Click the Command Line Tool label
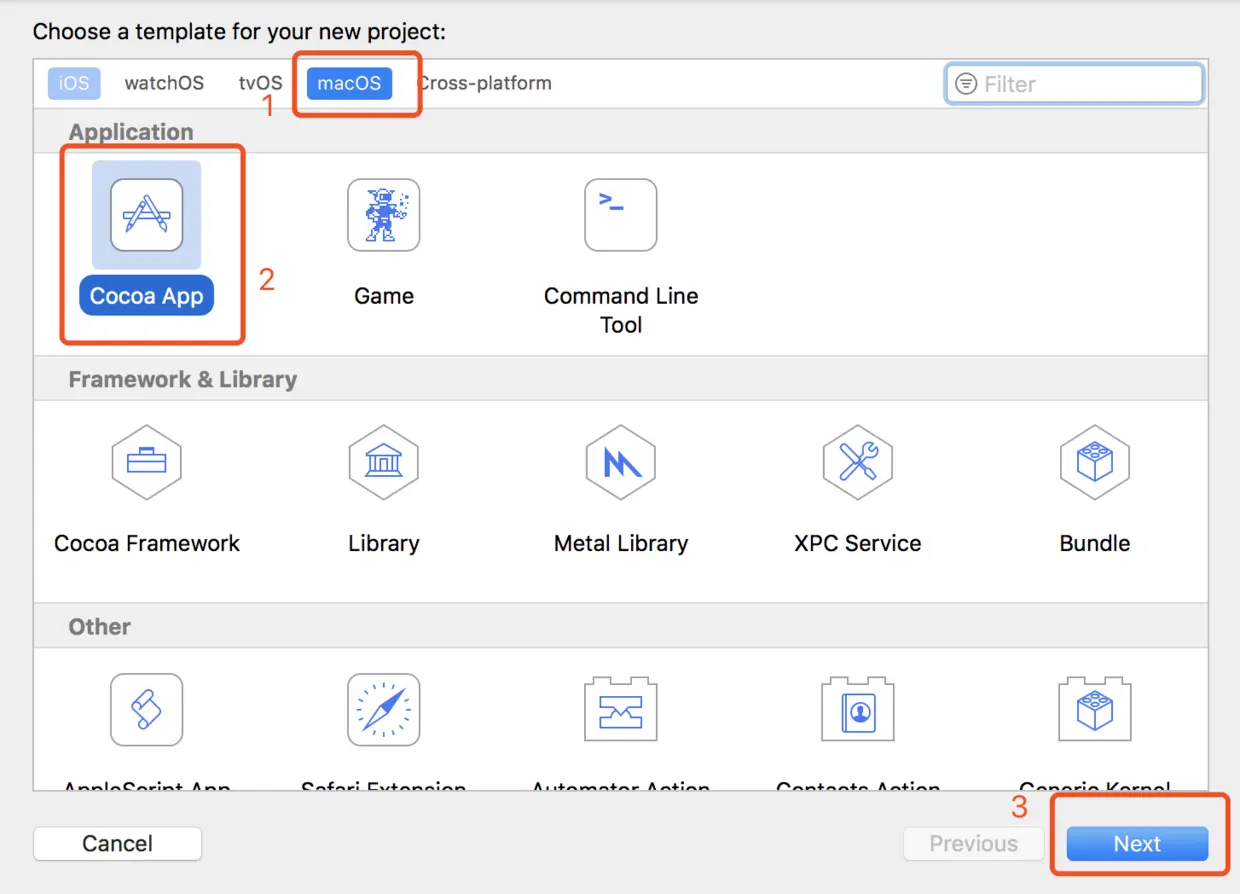The width and height of the screenshot is (1240, 894). (621, 310)
